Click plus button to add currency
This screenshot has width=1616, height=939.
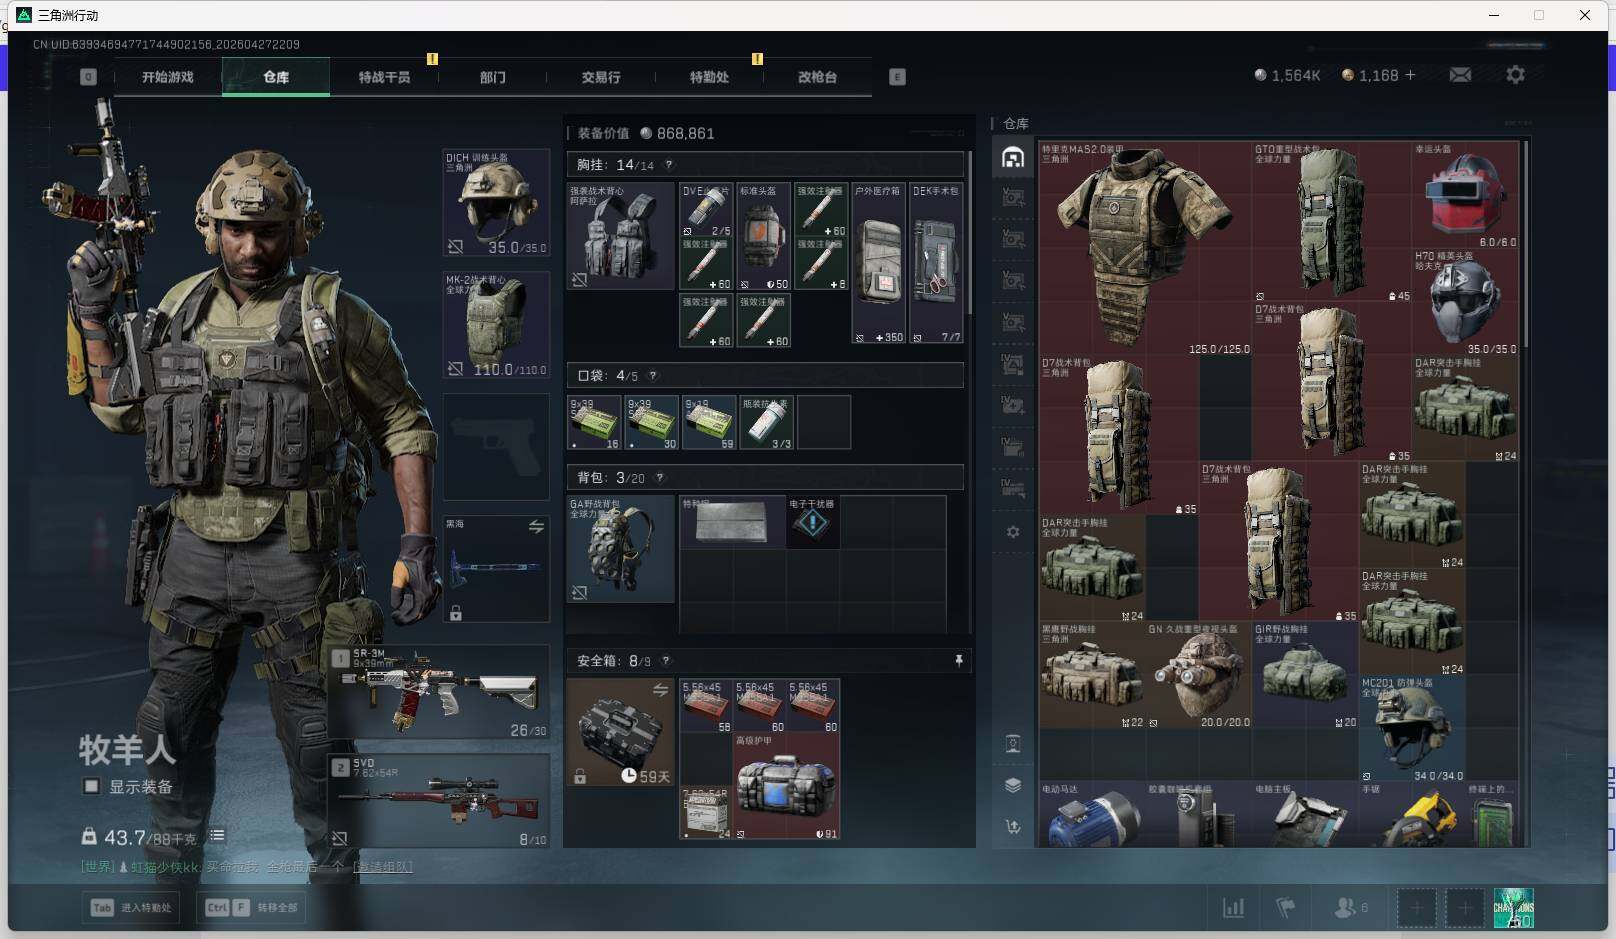[1411, 75]
